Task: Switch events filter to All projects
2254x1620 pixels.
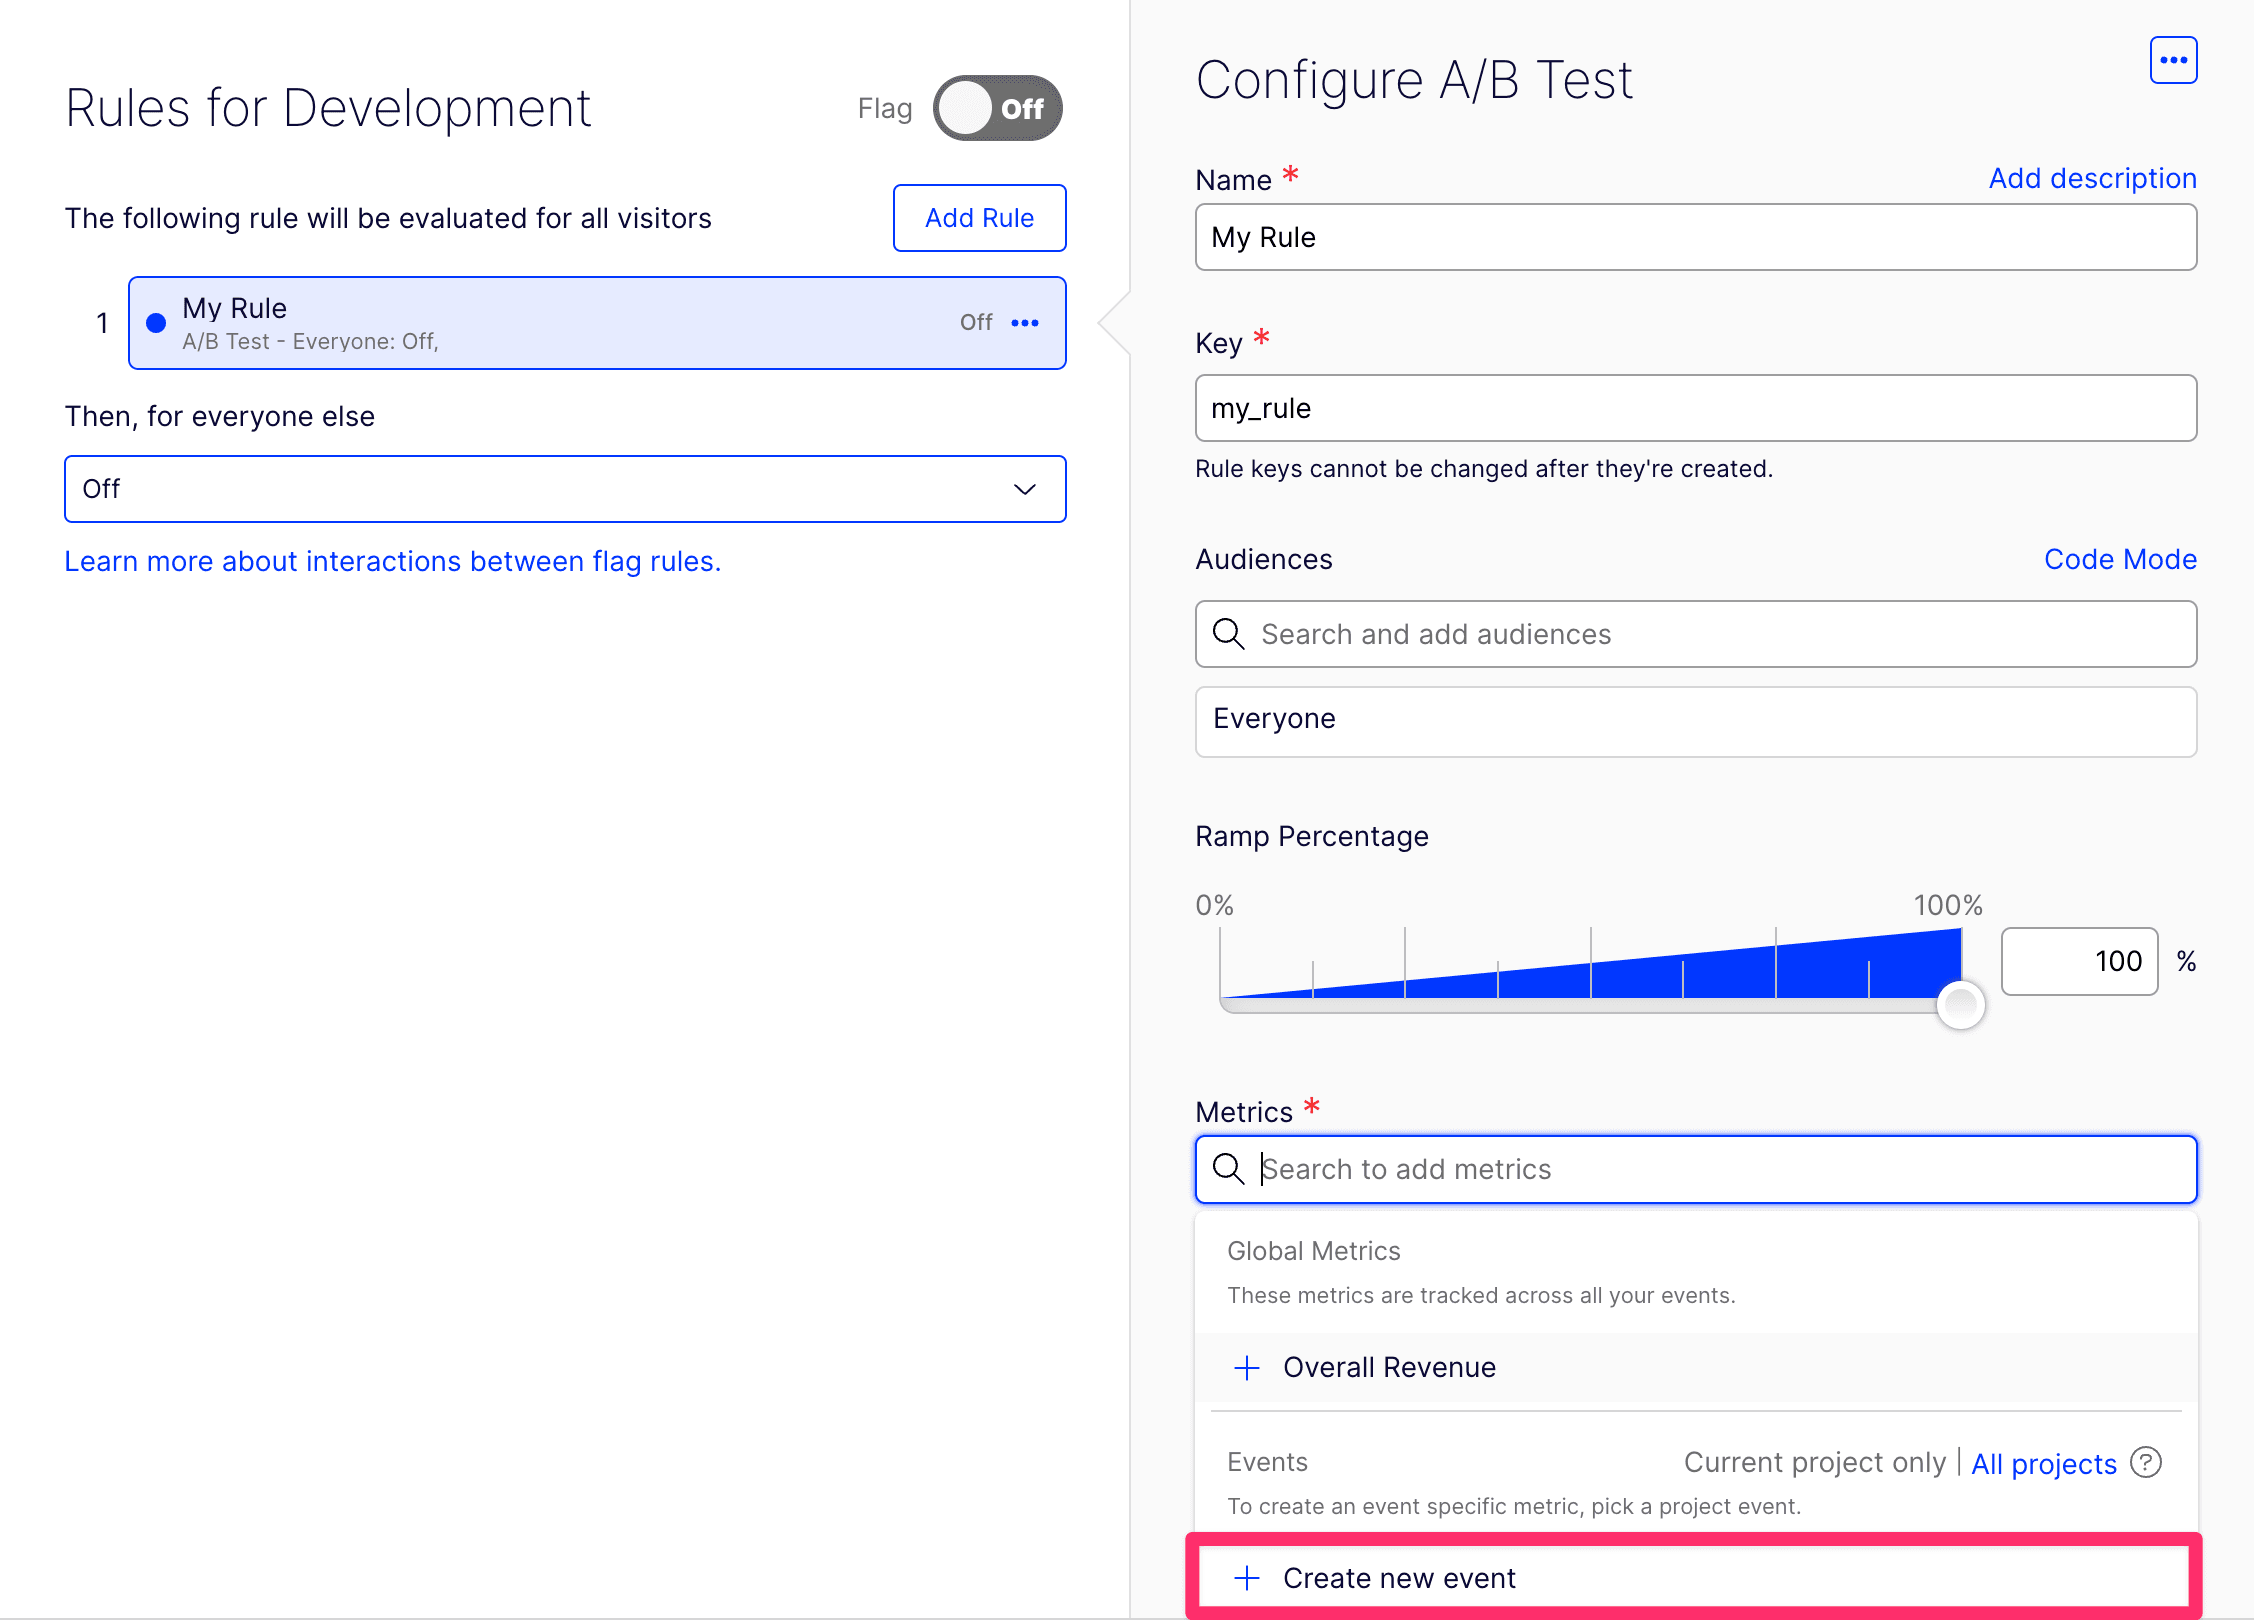Action: click(2043, 1464)
